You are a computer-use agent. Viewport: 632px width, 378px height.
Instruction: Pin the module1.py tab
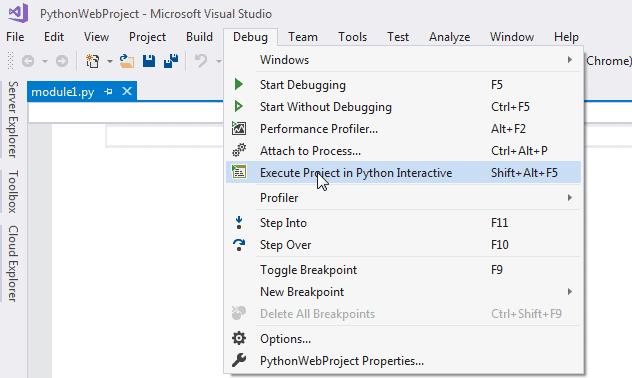tap(108, 92)
